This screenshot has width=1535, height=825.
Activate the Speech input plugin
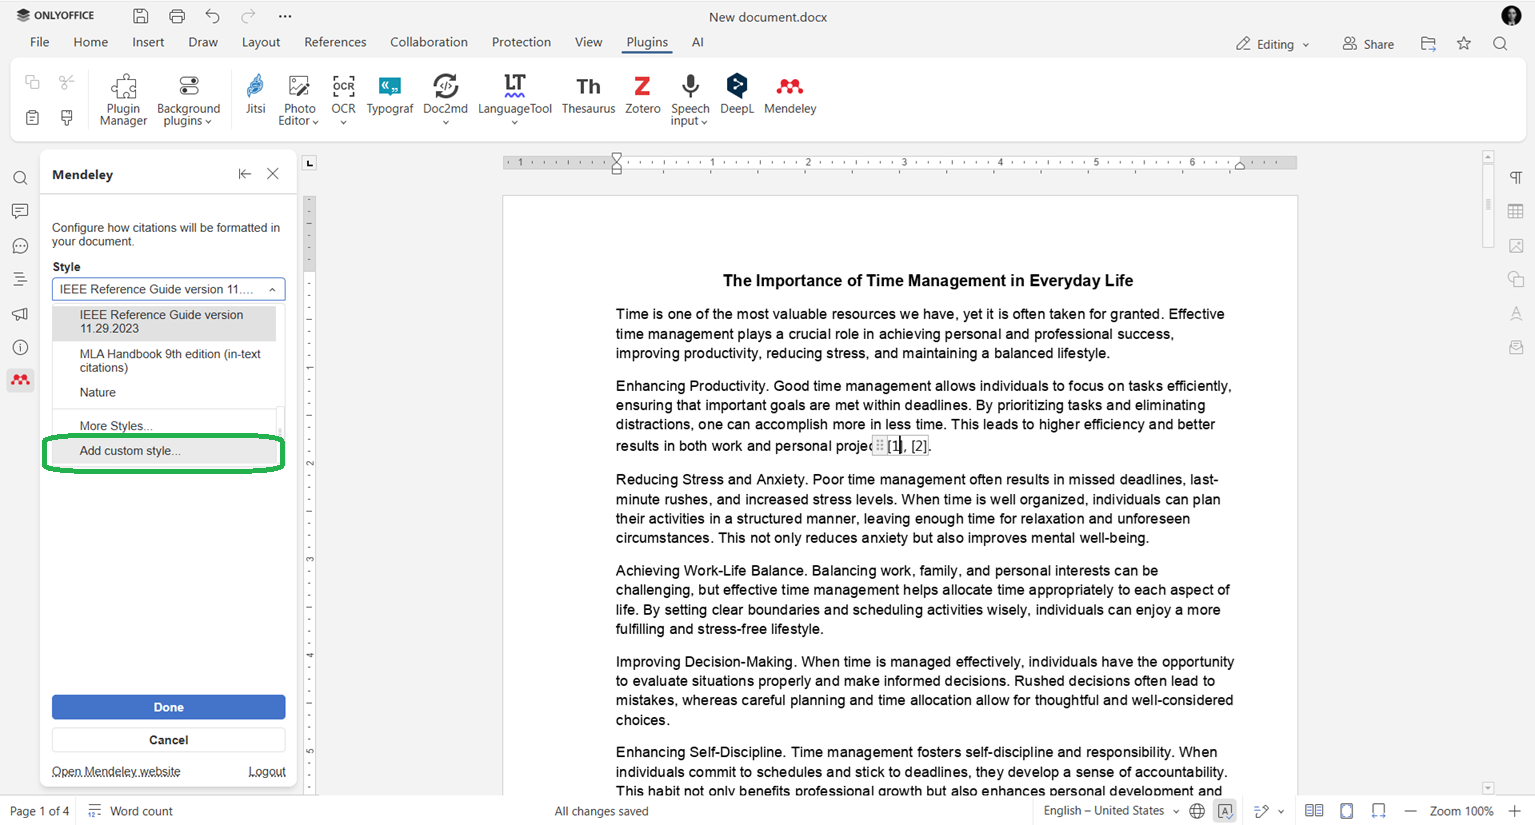tap(690, 100)
